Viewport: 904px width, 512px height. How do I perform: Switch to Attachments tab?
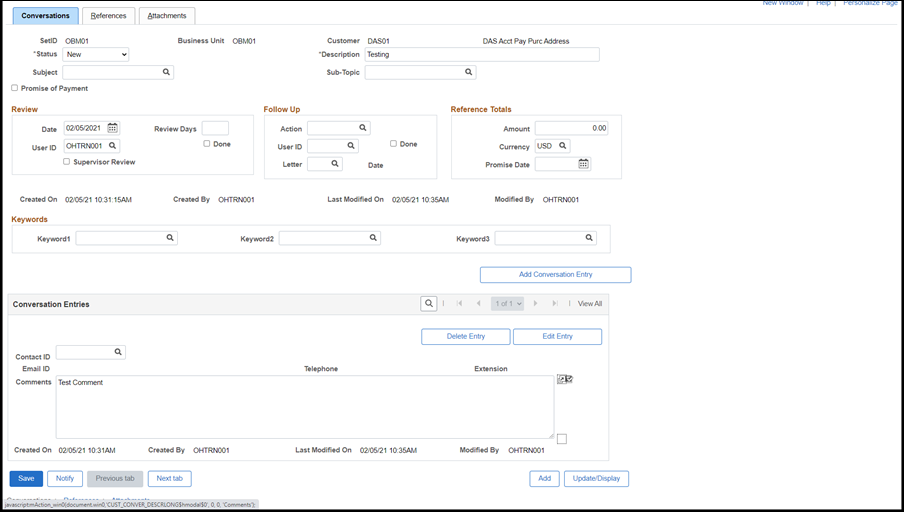click(x=167, y=16)
